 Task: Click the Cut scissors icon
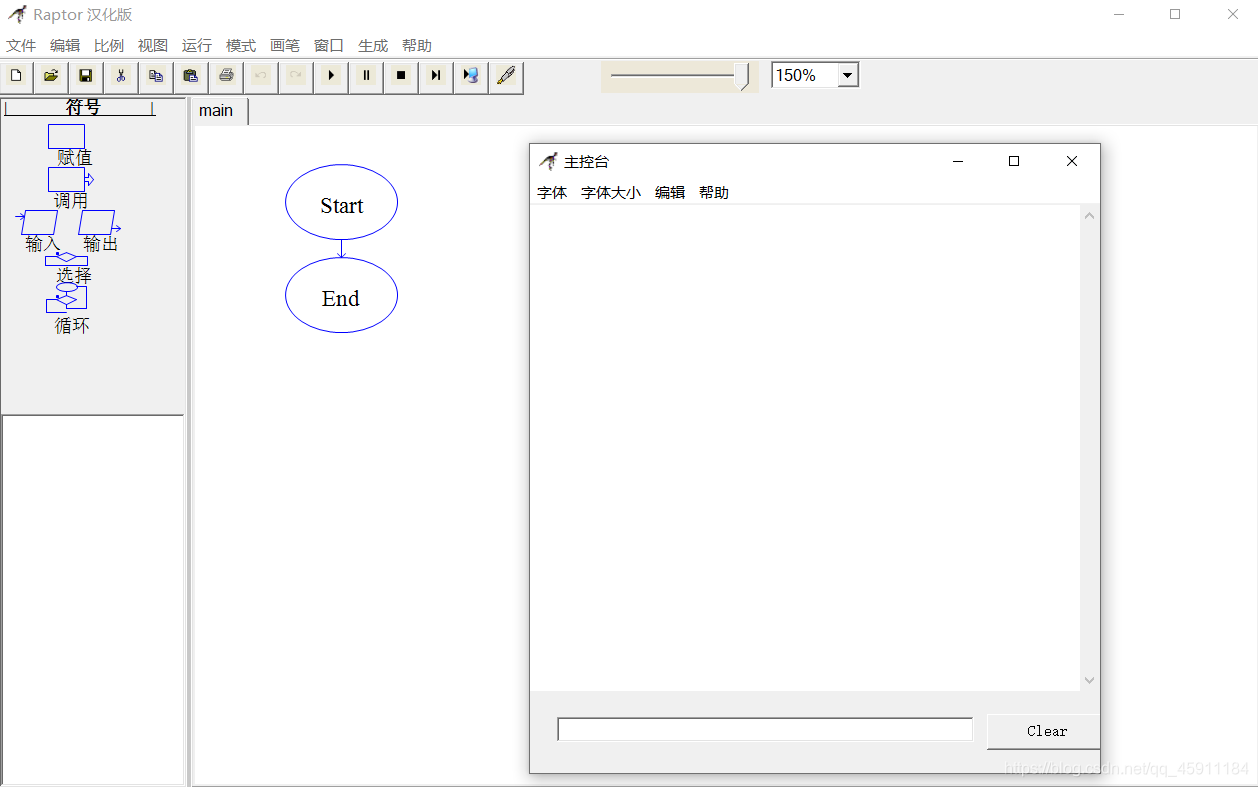[x=121, y=76]
